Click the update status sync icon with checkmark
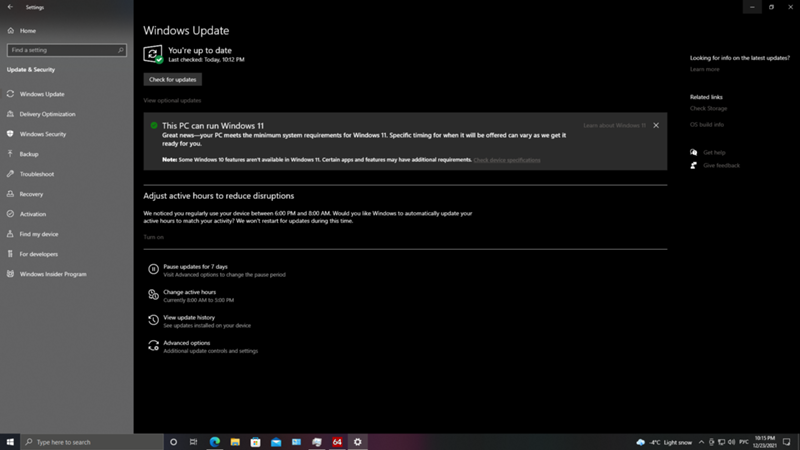Image resolution: width=800 pixels, height=450 pixels. [153, 54]
